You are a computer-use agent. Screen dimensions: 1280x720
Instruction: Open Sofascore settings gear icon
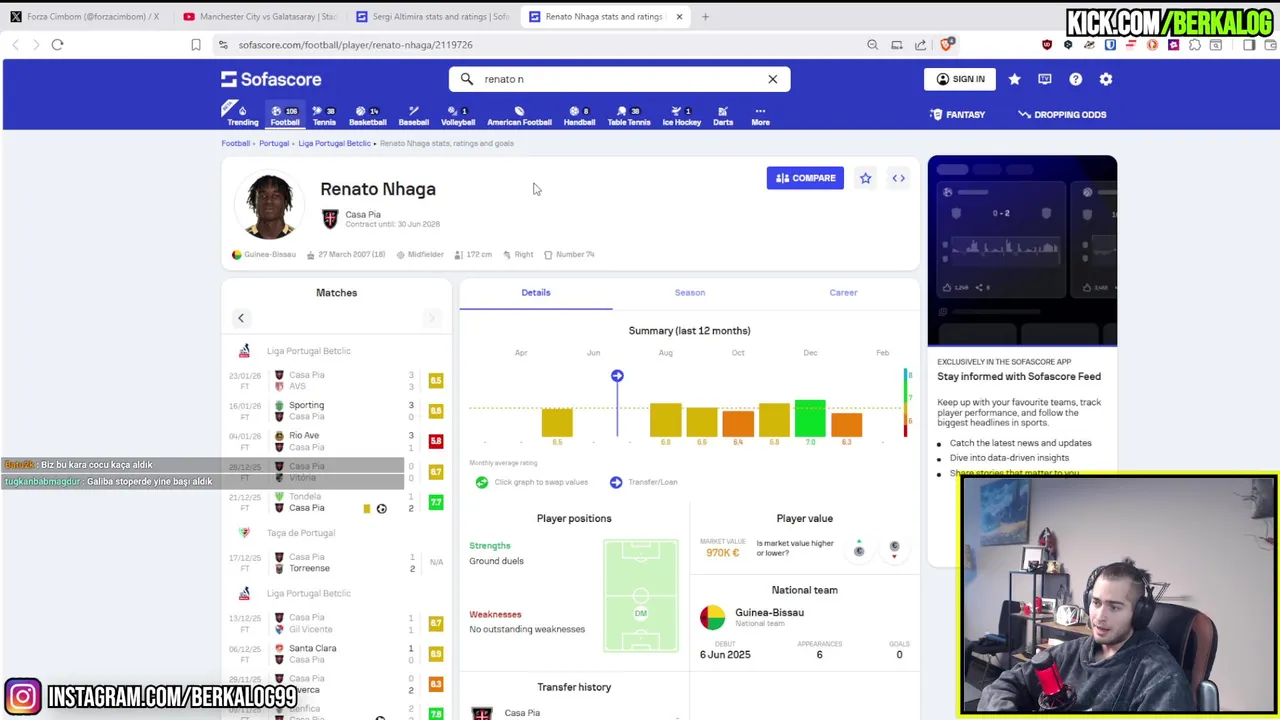coord(1106,79)
